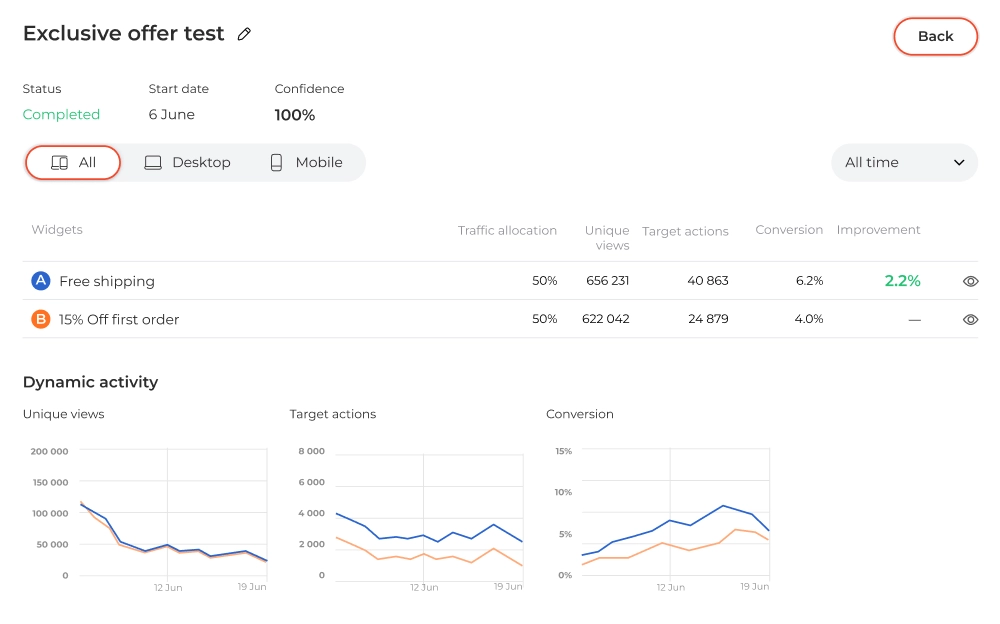This screenshot has height=624, width=1000.
Task: Click the pencil edit icon beside title
Action: click(244, 34)
